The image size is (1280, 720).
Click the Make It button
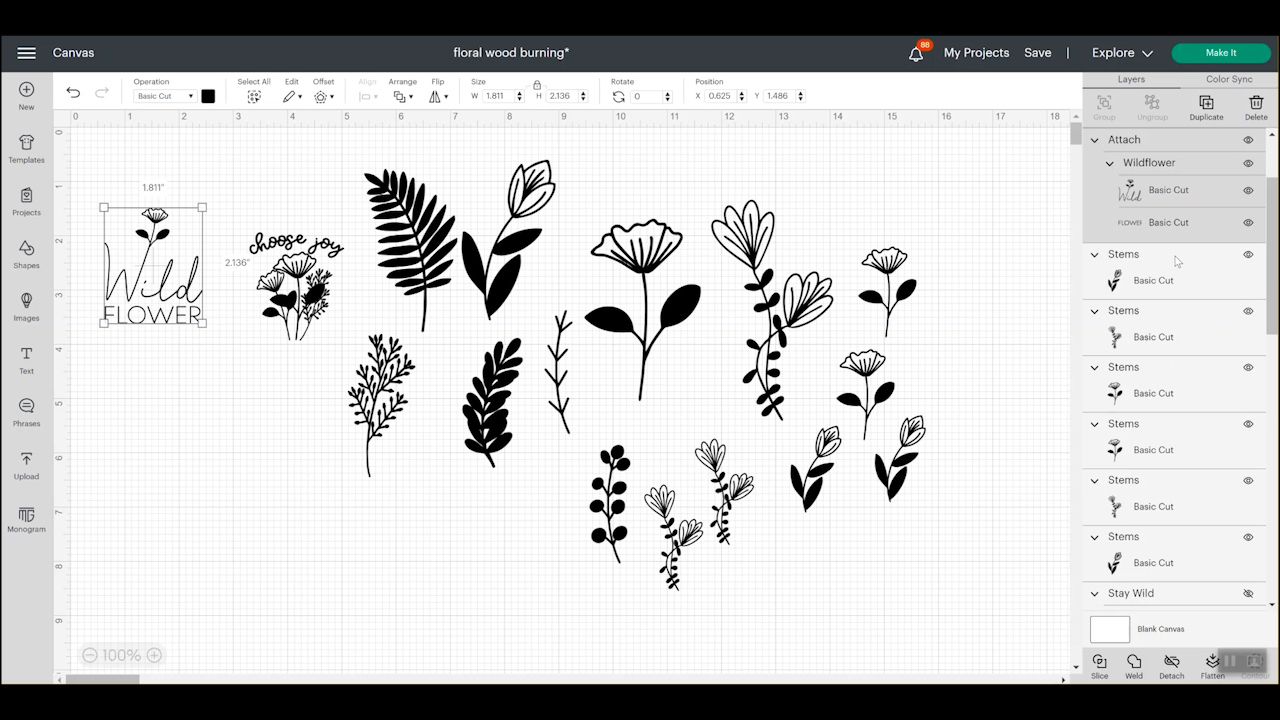1221,53
